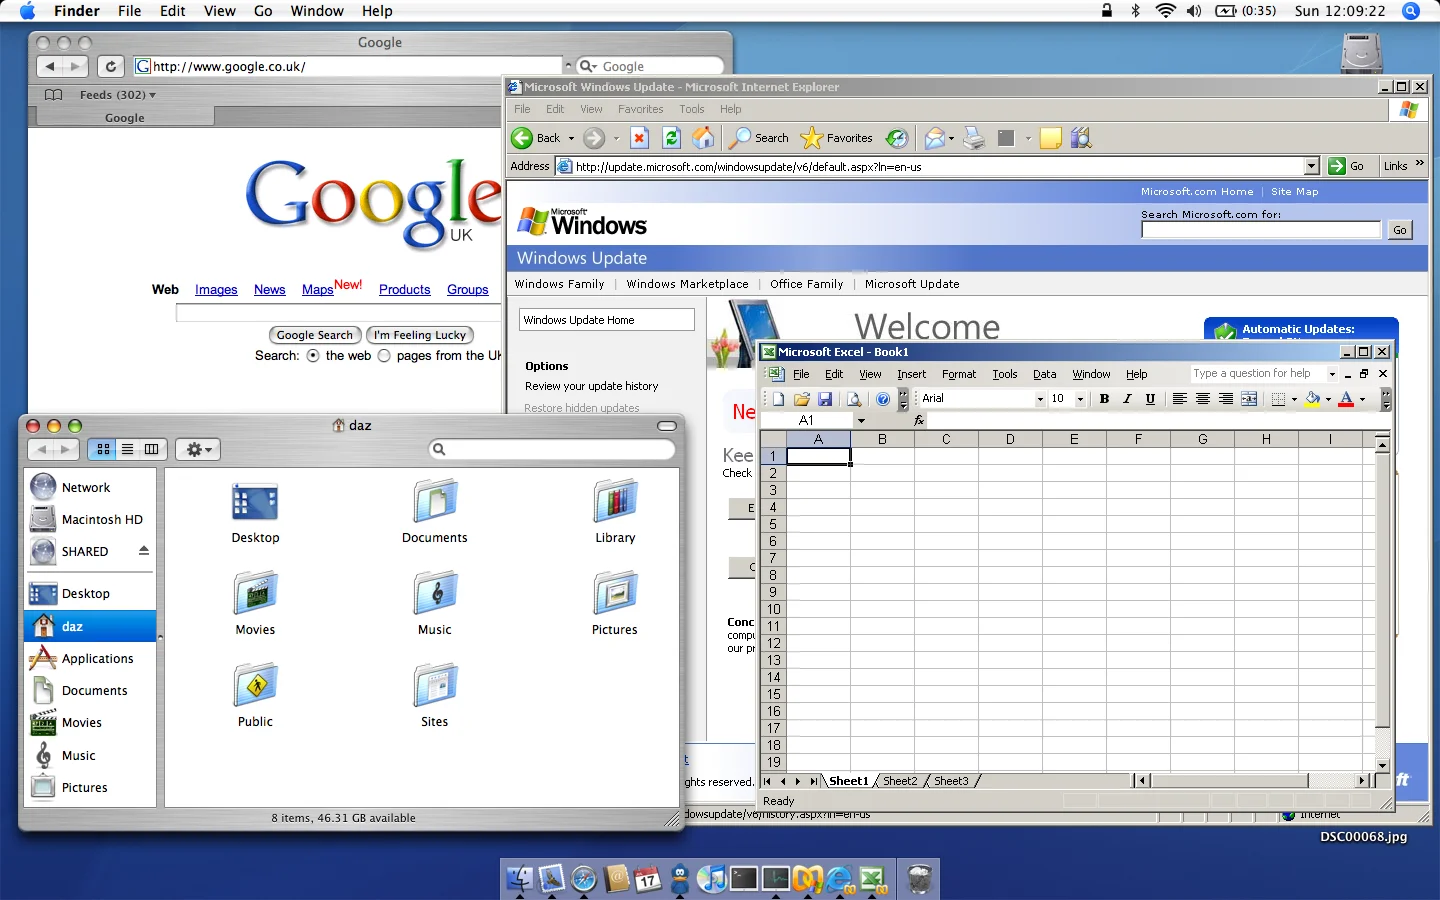The width and height of the screenshot is (1440, 900).
Task: Click the Search Microsoft.com input field
Action: [1261, 230]
